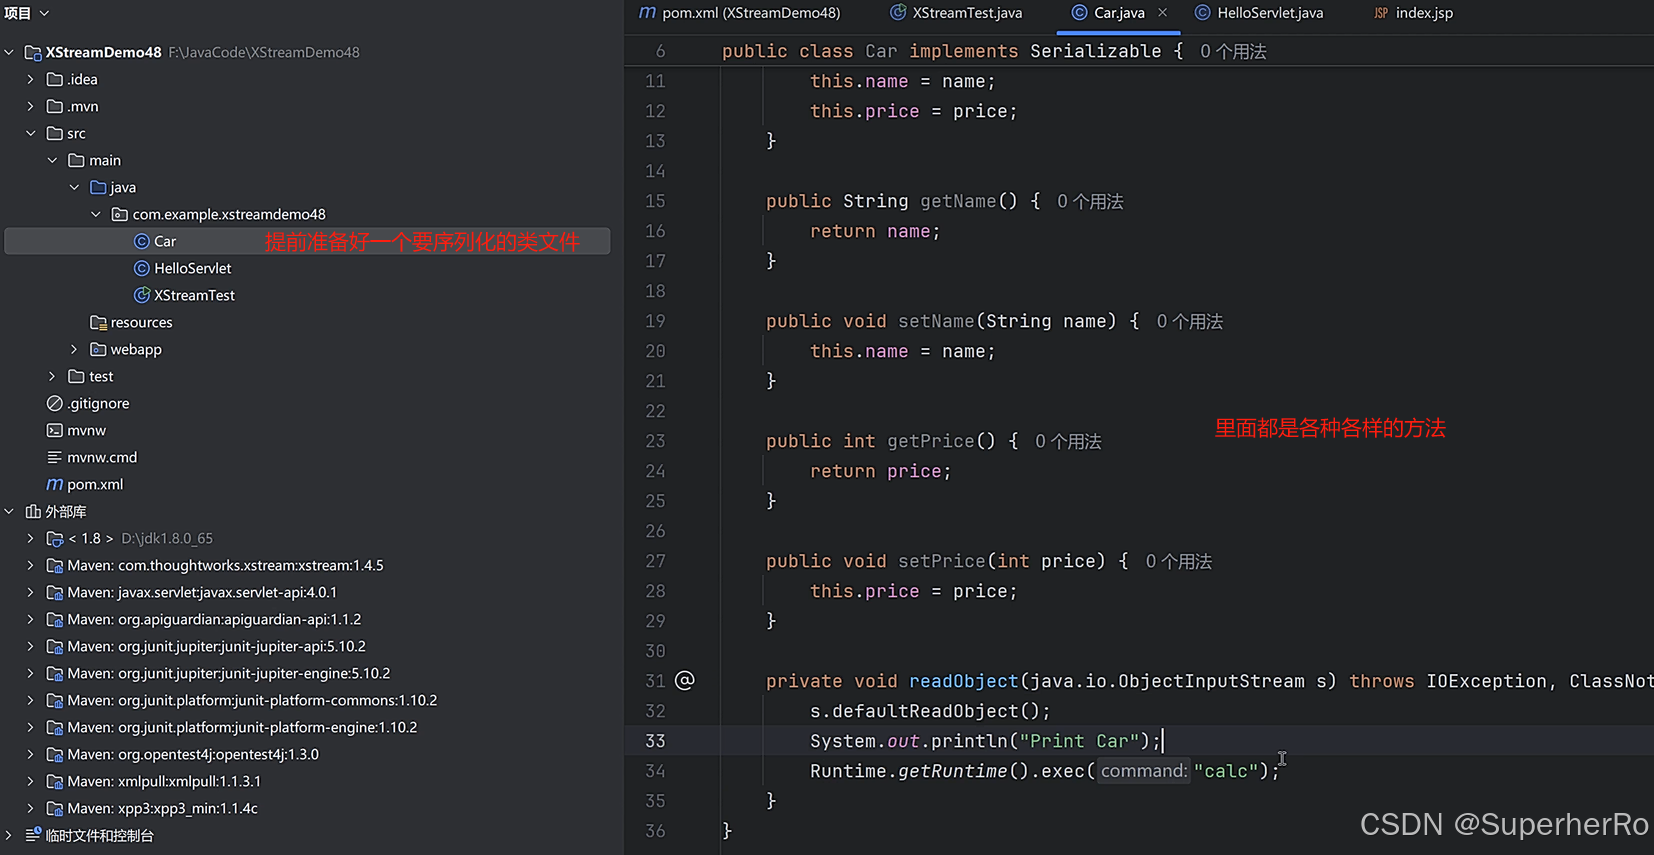
Task: Collapse the java source folder
Action: (x=74, y=187)
